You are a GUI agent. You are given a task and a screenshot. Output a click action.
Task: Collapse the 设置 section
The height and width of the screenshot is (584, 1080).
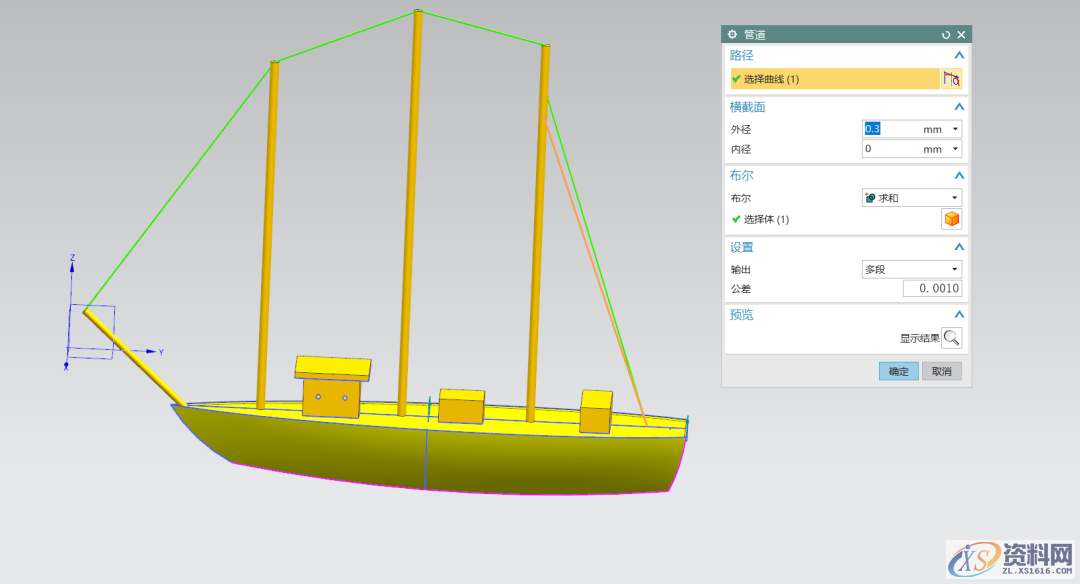(x=958, y=247)
